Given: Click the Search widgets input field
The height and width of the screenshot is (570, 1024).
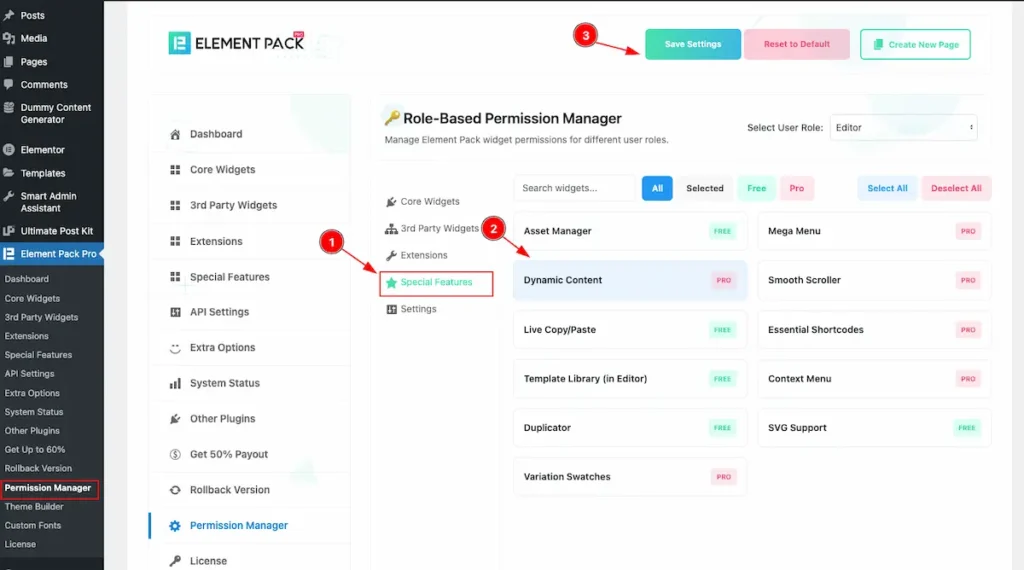Looking at the screenshot, I should click(574, 188).
